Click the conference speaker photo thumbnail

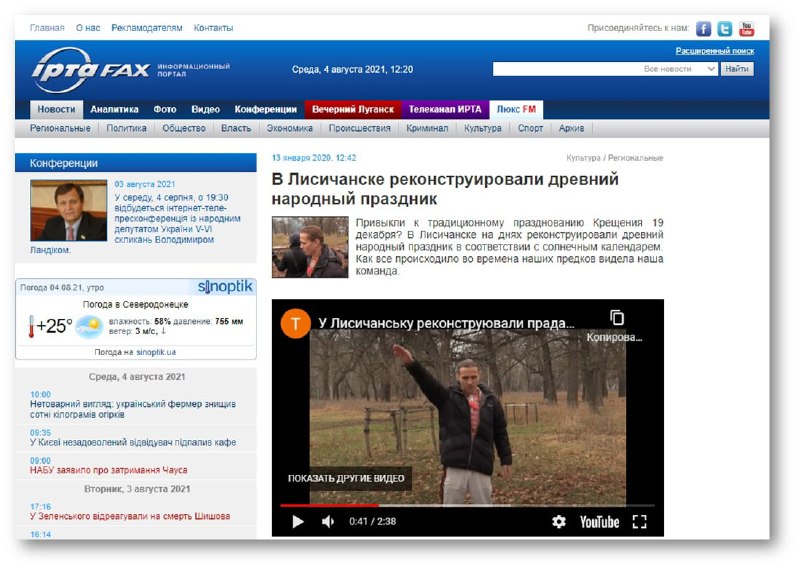[x=68, y=210]
